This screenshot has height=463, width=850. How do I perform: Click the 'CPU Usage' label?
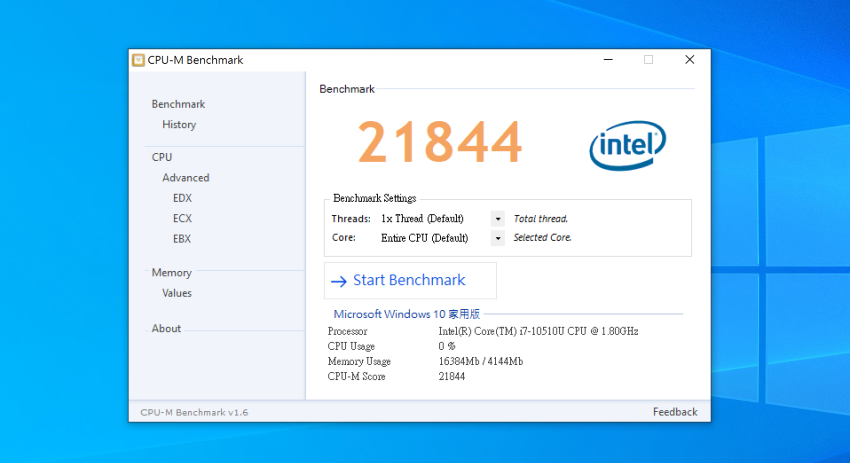point(351,346)
